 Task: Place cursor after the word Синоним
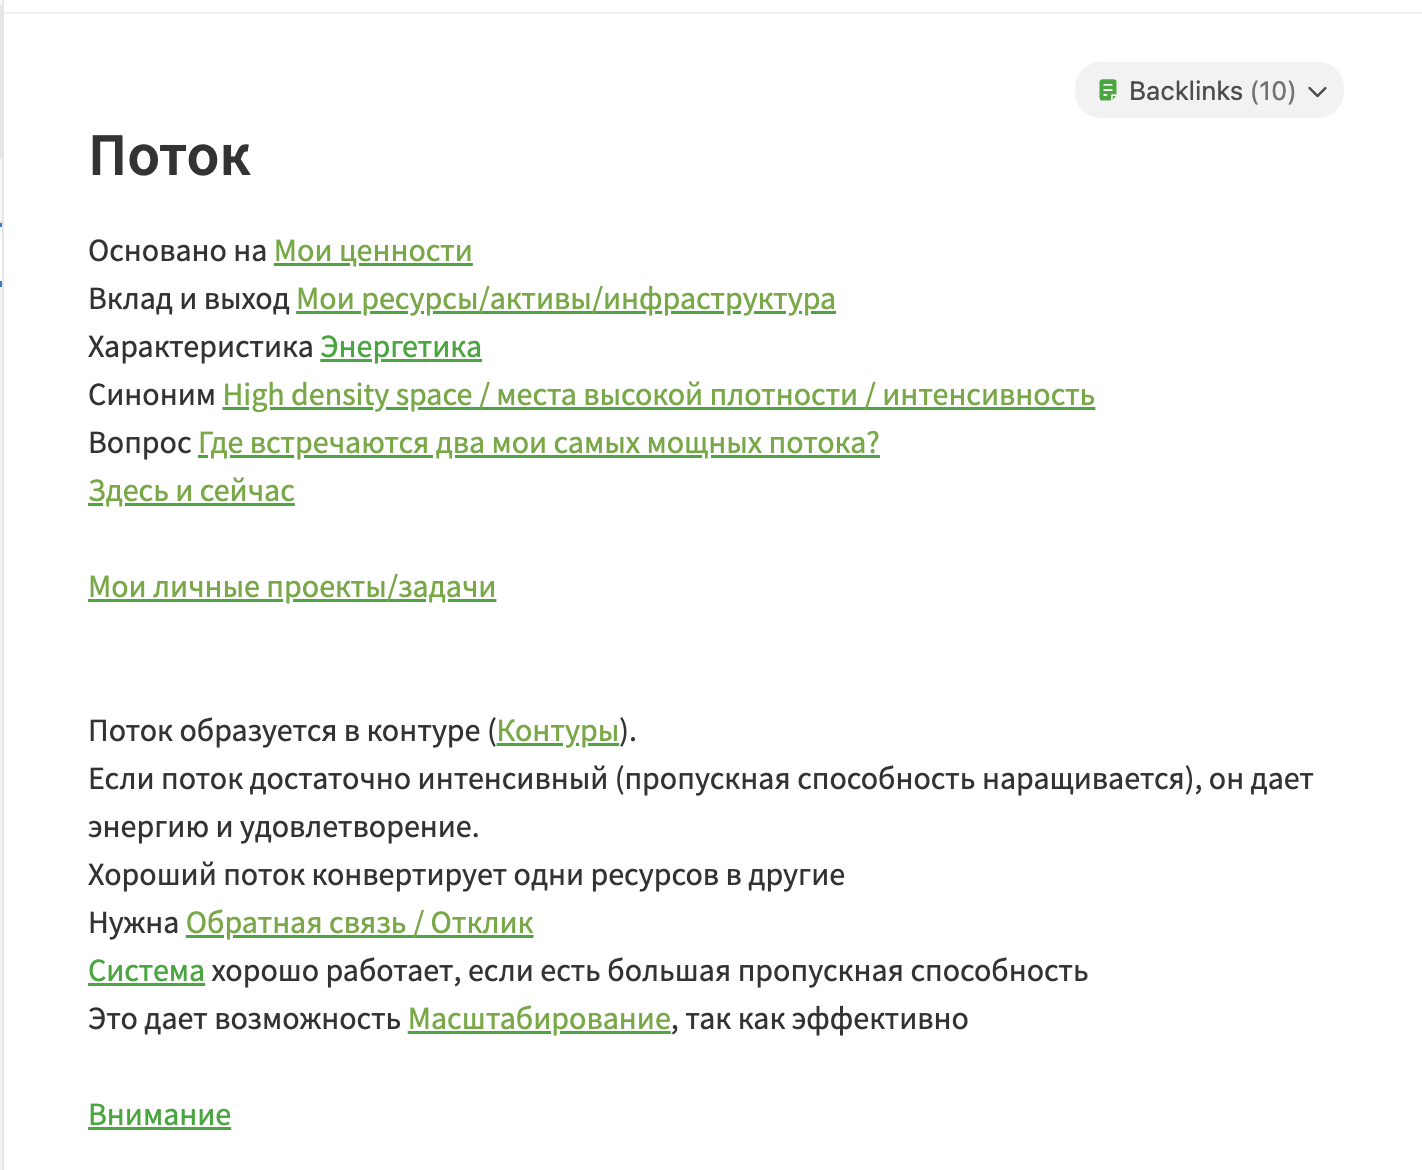click(x=216, y=395)
